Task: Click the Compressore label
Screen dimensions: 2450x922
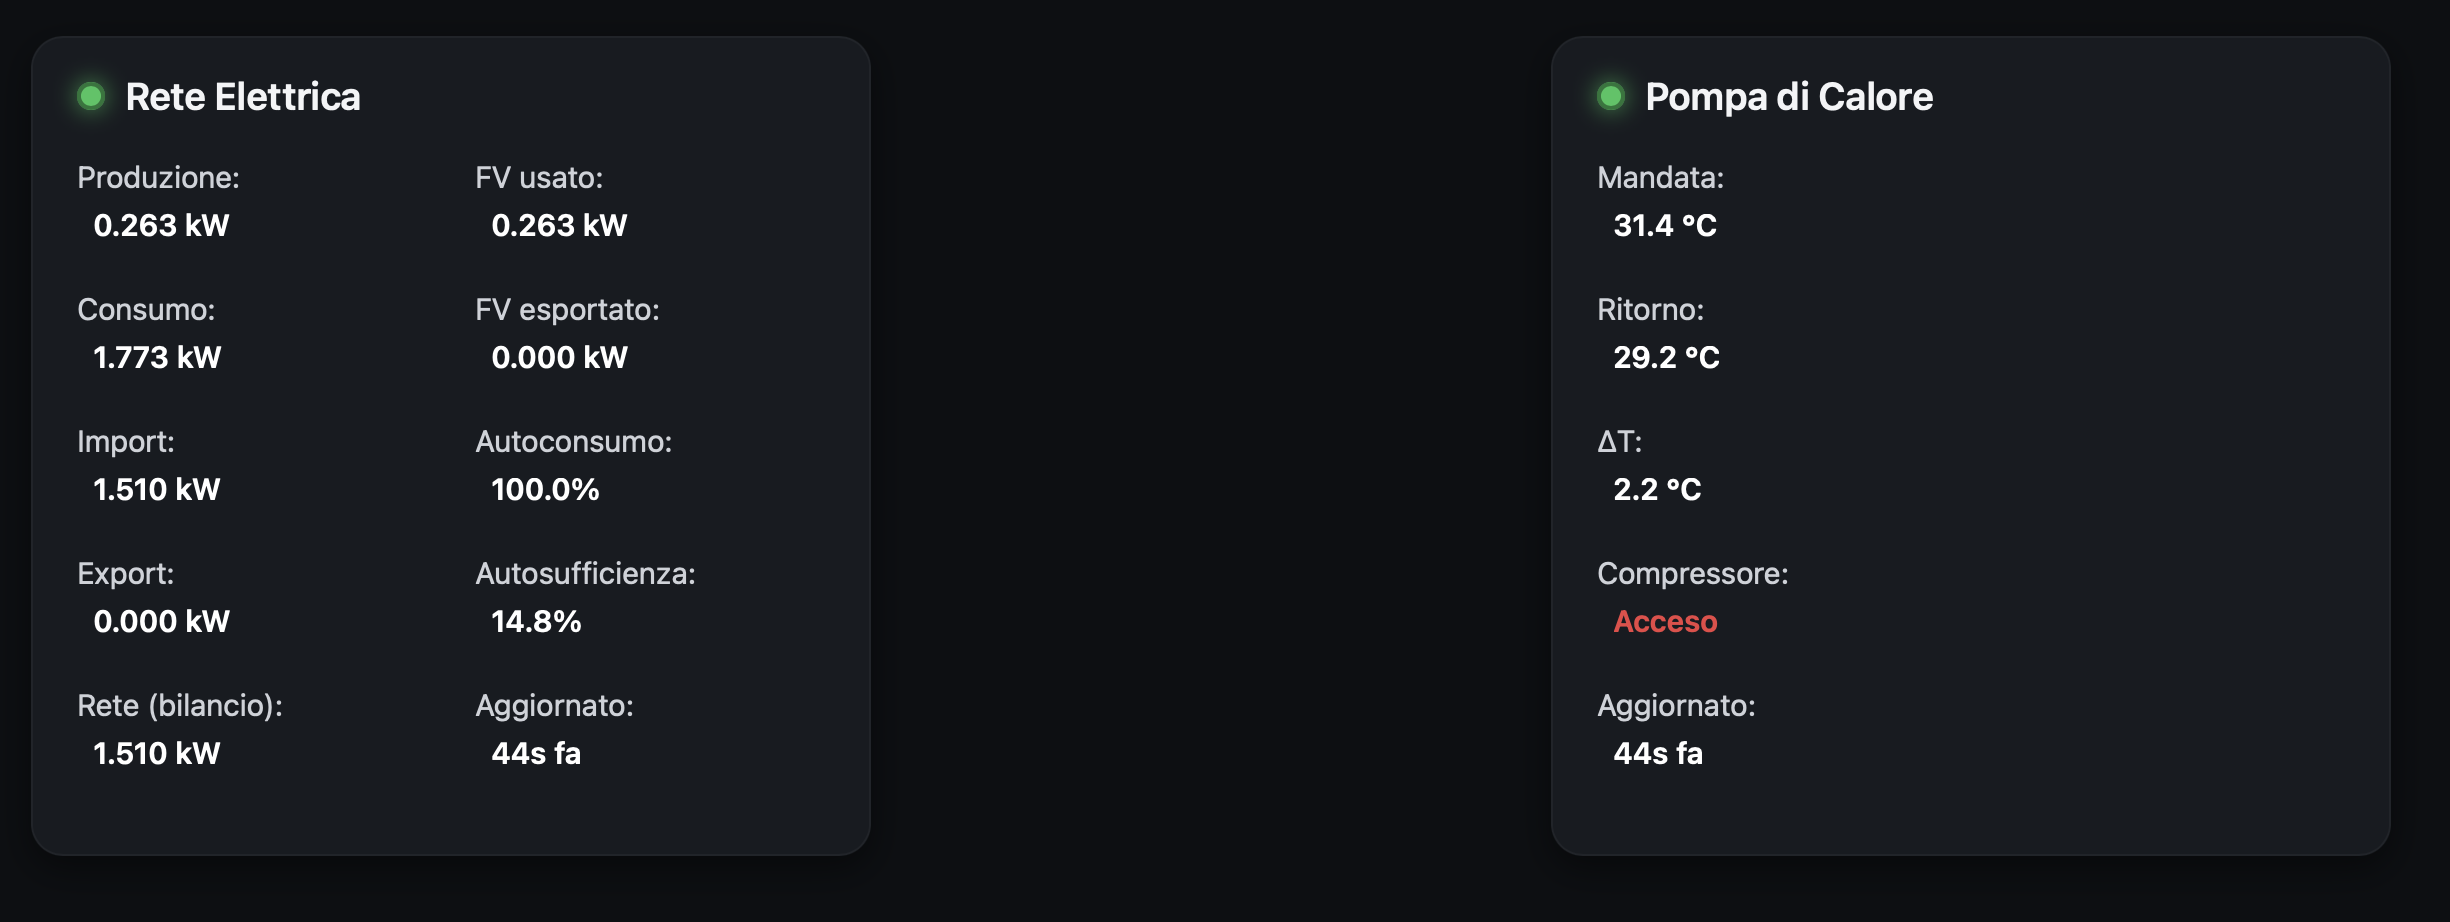Action: (x=1692, y=573)
